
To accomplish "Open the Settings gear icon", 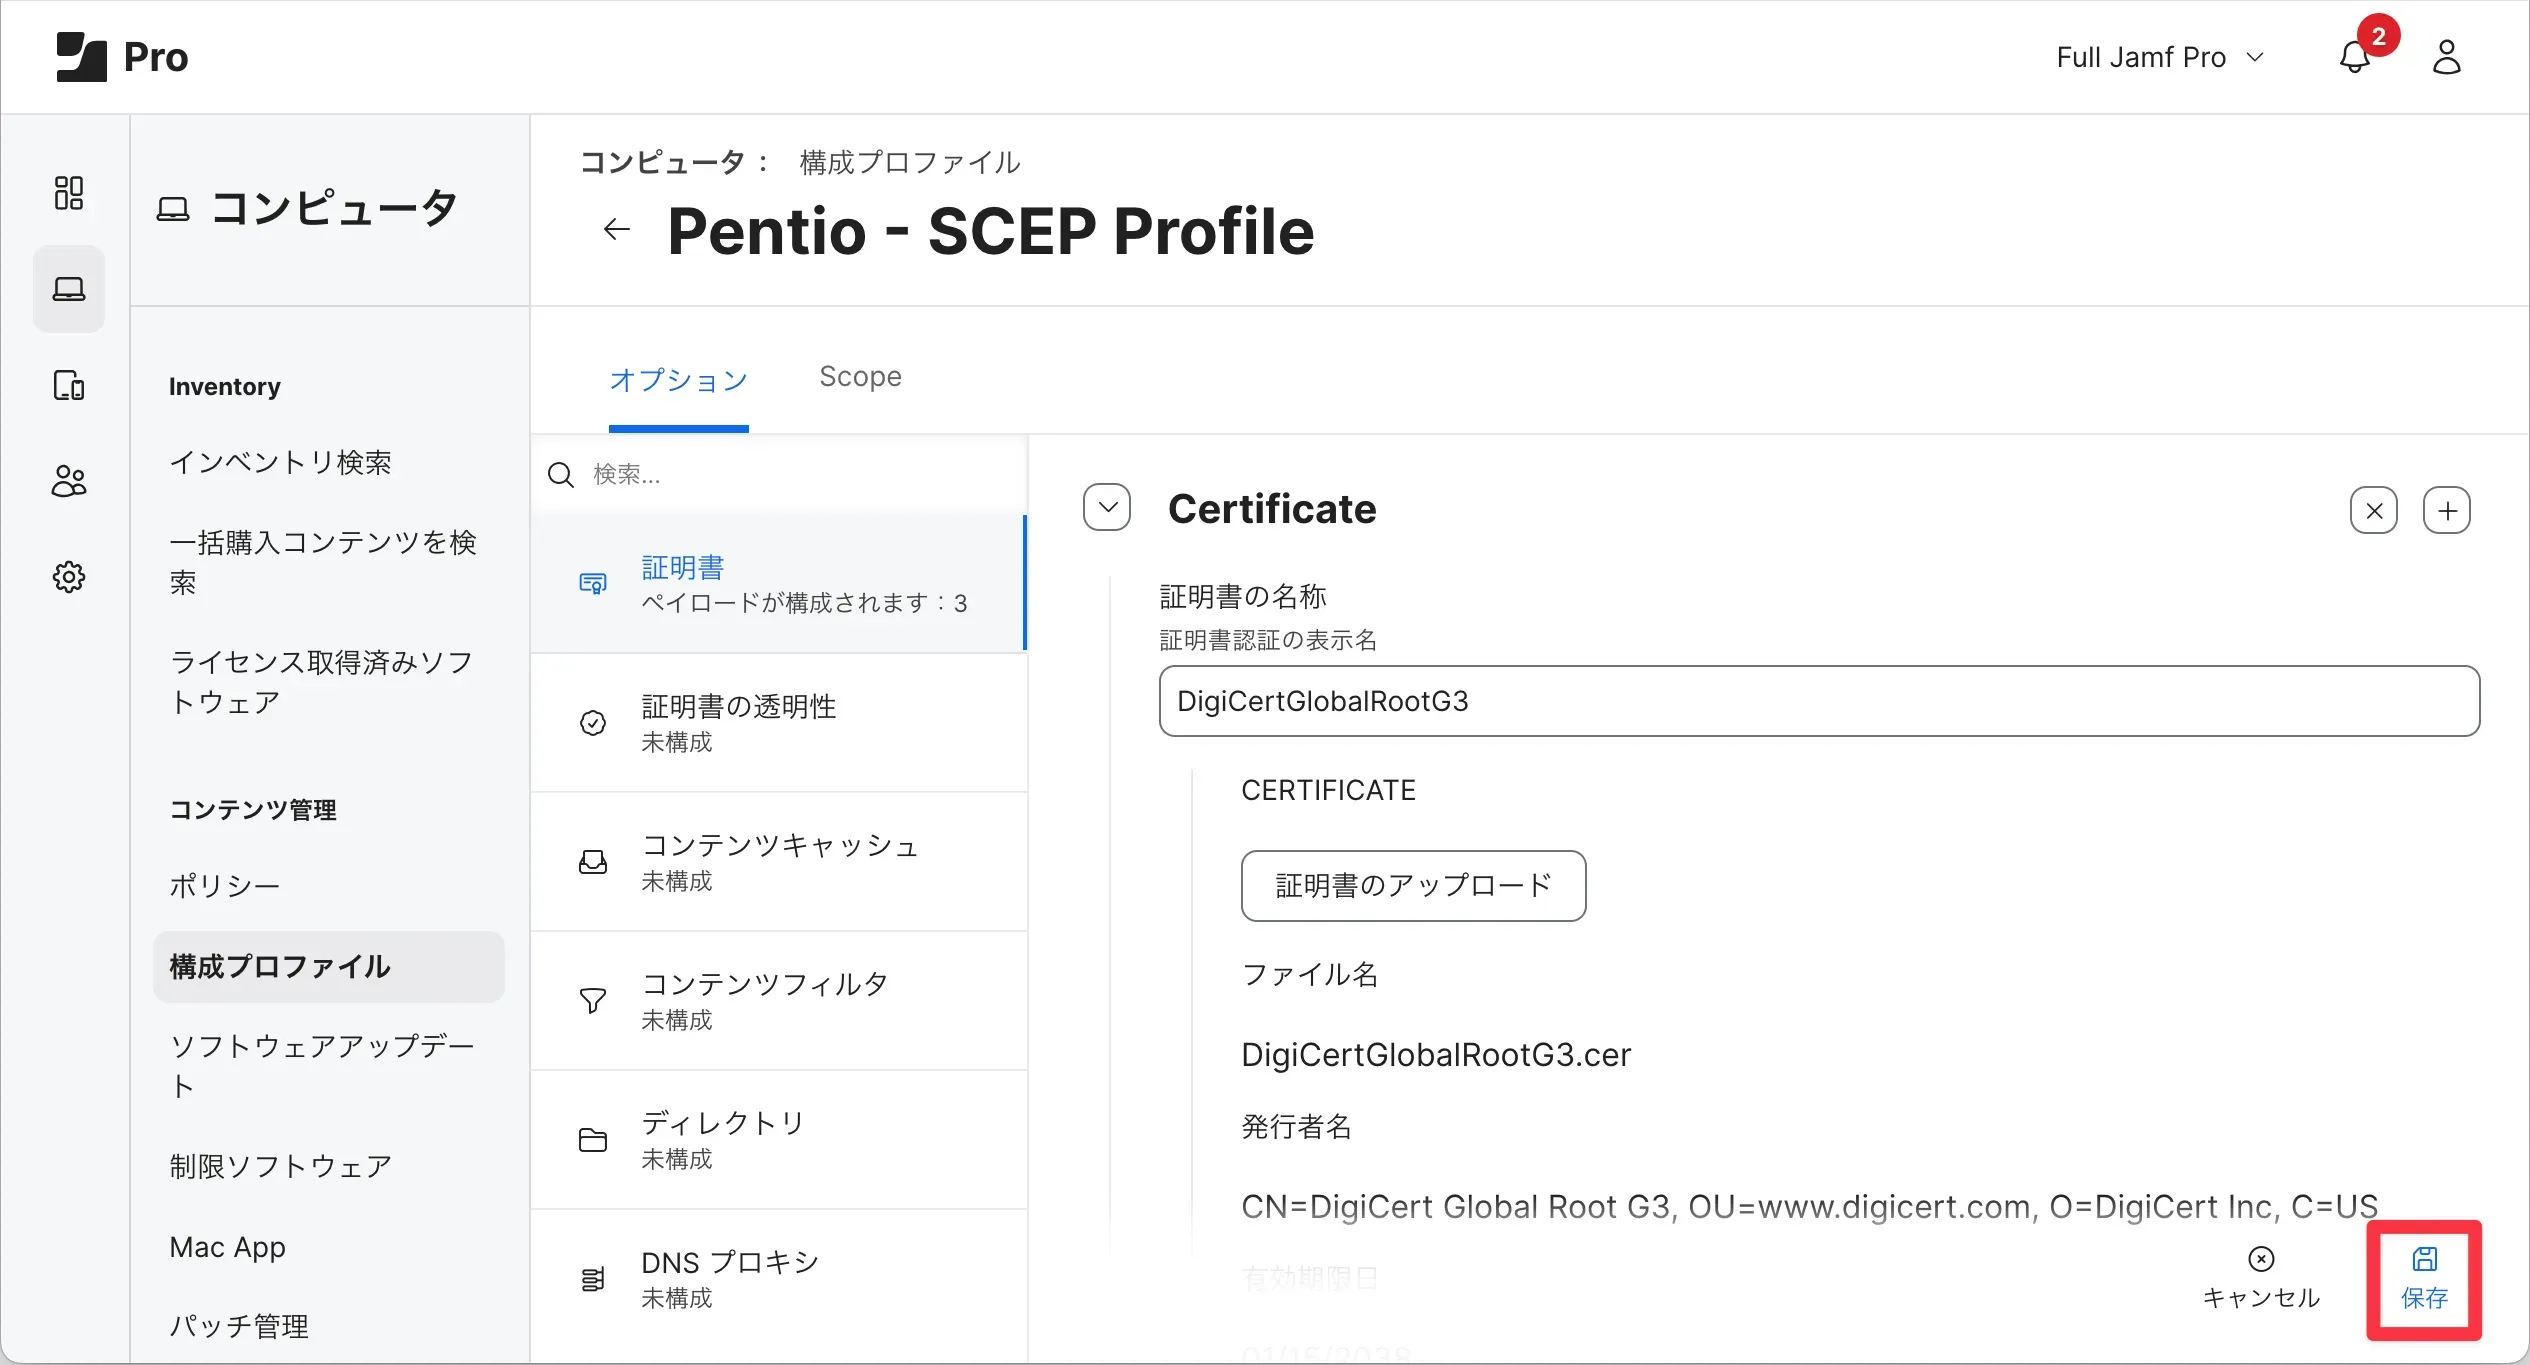I will click(x=68, y=577).
